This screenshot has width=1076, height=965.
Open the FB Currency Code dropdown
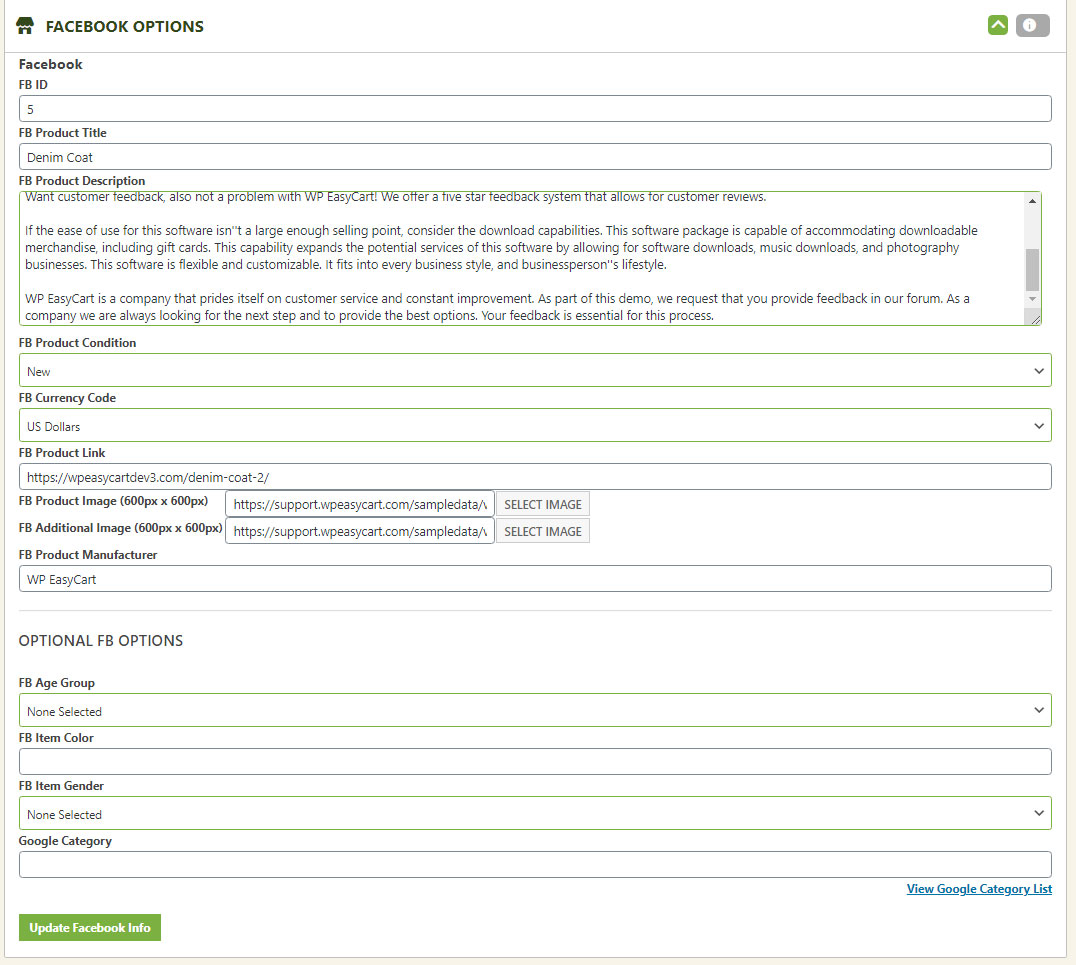535,426
